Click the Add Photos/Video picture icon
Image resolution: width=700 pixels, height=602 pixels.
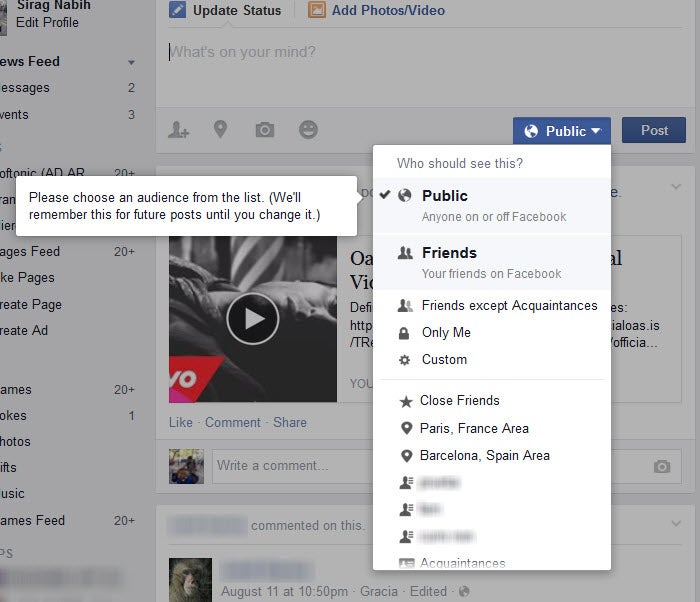317,10
